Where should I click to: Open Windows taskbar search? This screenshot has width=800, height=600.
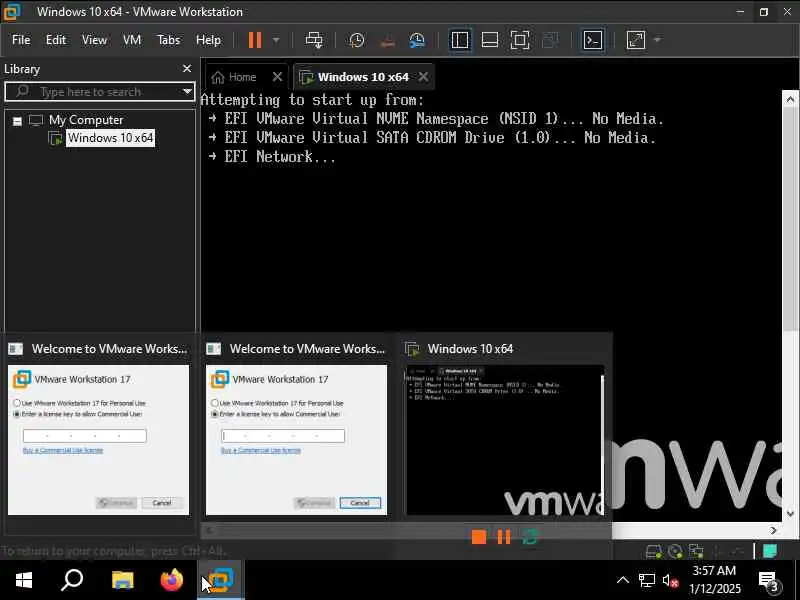point(72,580)
